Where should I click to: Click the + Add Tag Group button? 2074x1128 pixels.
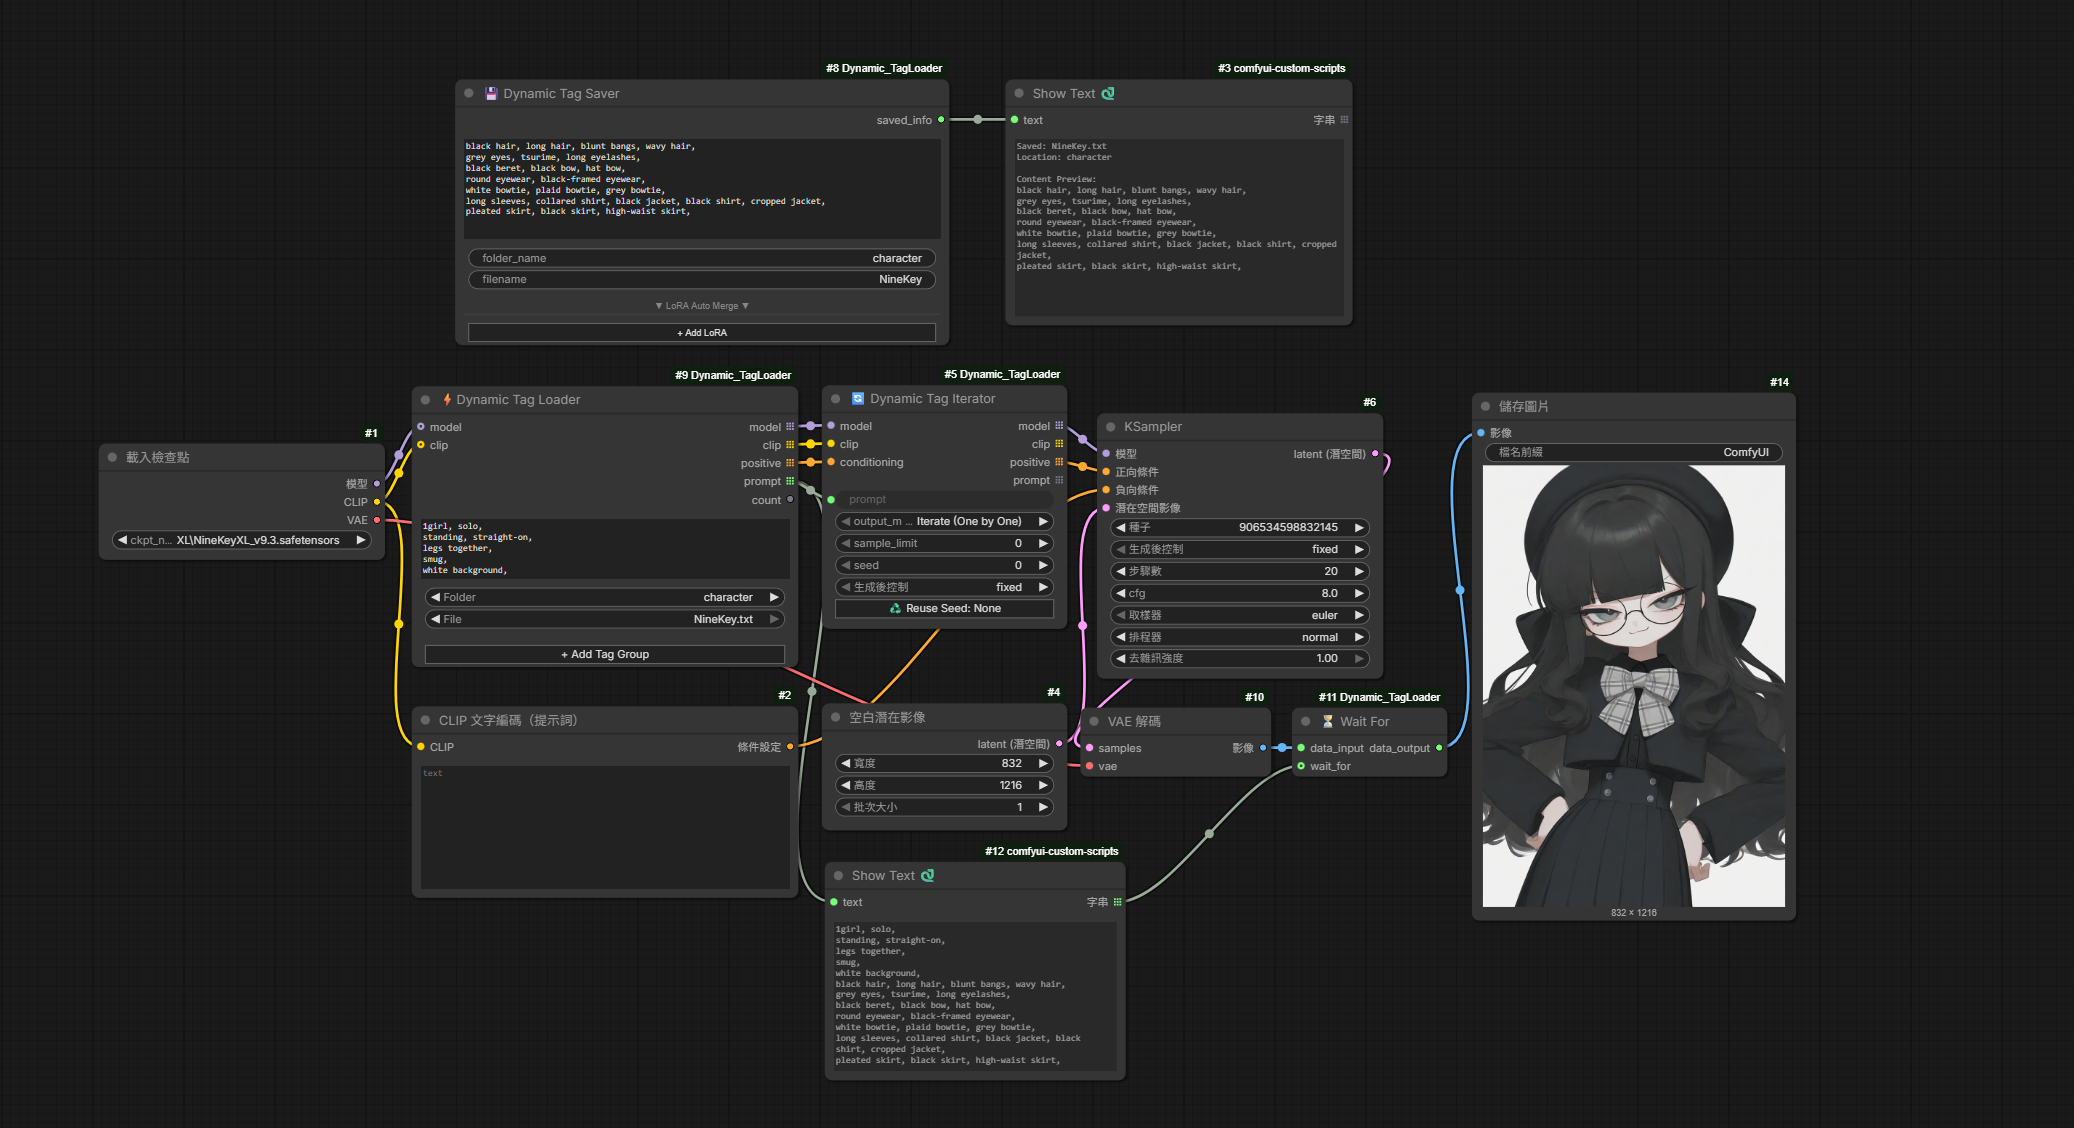pos(605,655)
